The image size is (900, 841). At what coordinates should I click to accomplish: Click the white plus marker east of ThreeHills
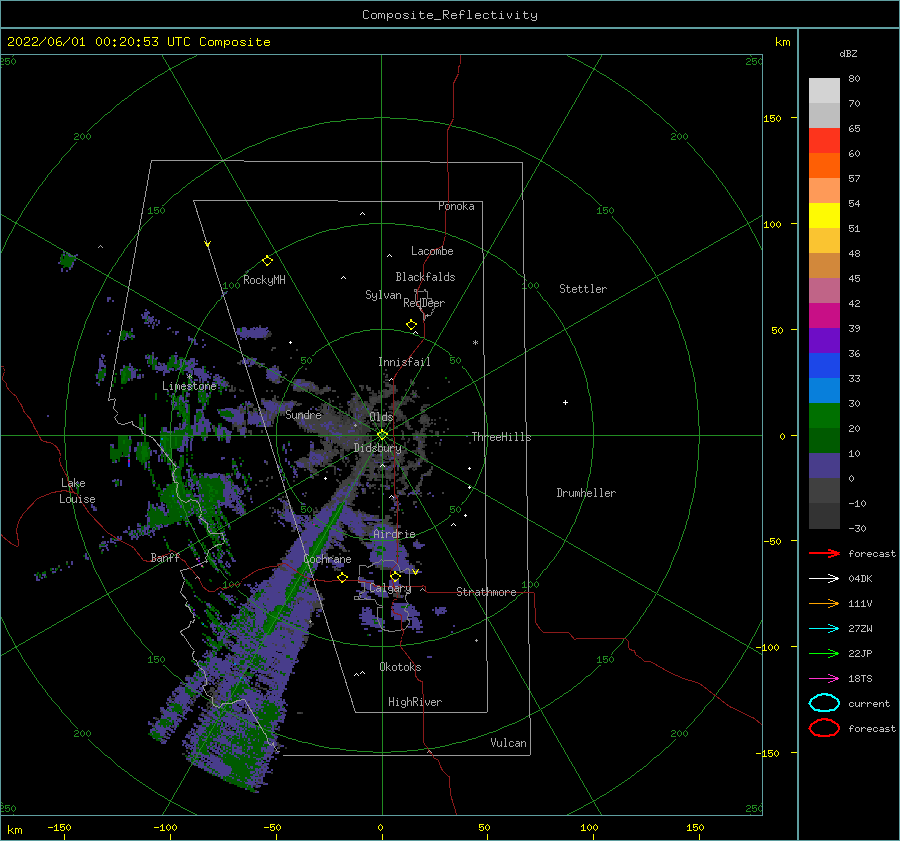pos(565,402)
